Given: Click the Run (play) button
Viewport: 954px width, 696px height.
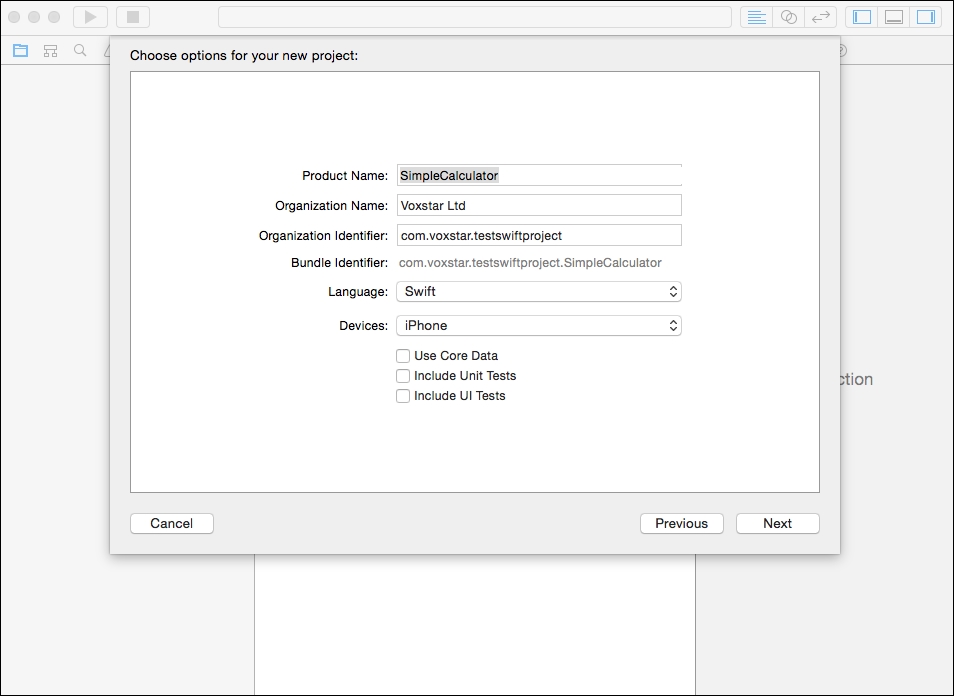Looking at the screenshot, I should (91, 17).
